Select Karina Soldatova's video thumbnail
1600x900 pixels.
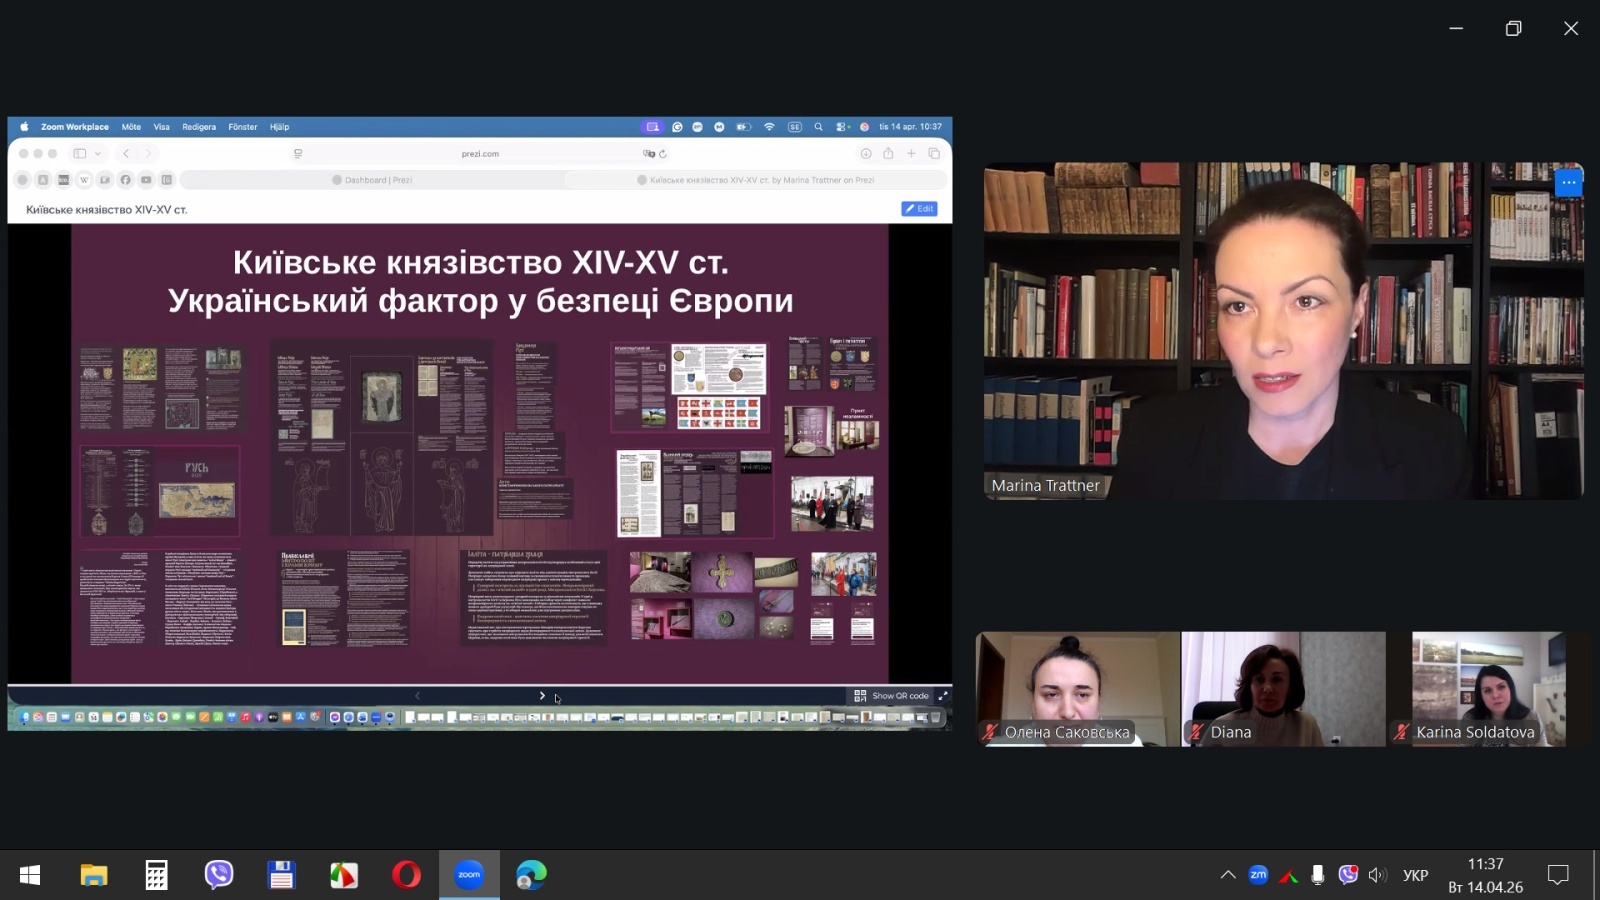(1488, 688)
